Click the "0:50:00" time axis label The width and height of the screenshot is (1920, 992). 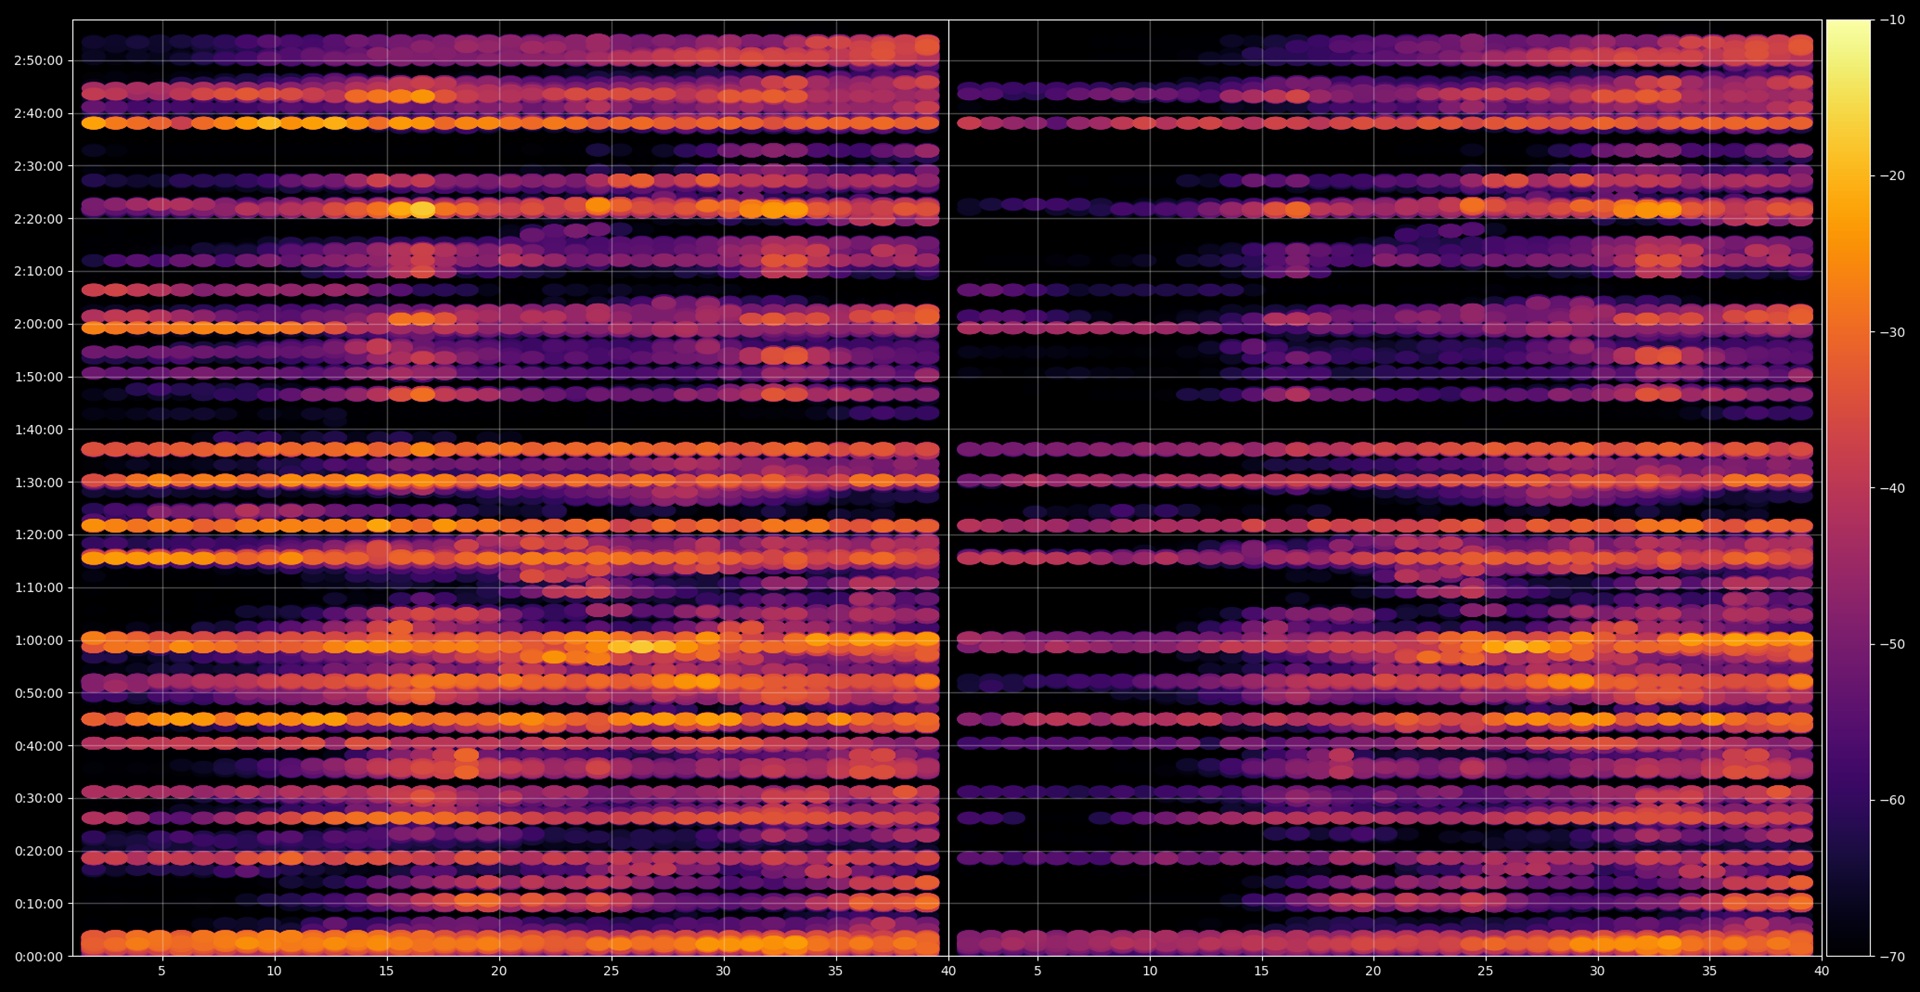coord(38,693)
